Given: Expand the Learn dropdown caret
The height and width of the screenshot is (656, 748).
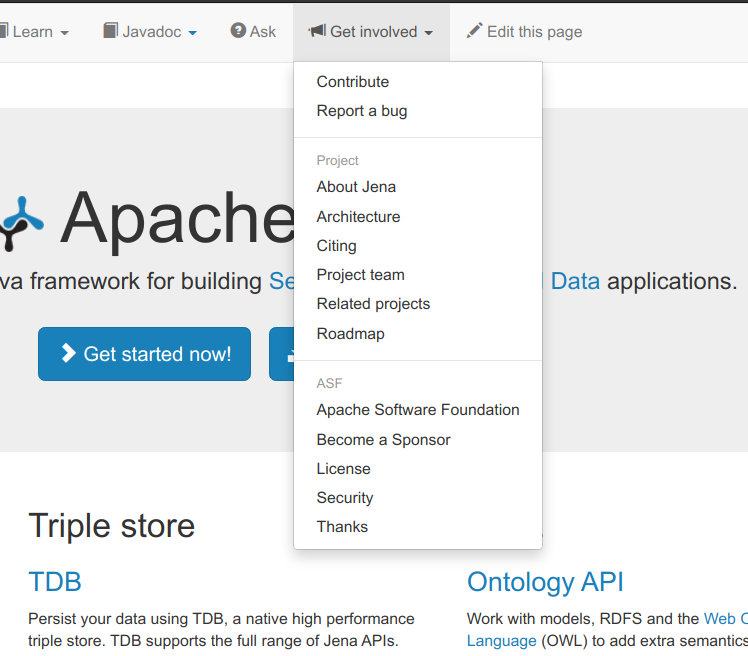Looking at the screenshot, I should point(64,33).
